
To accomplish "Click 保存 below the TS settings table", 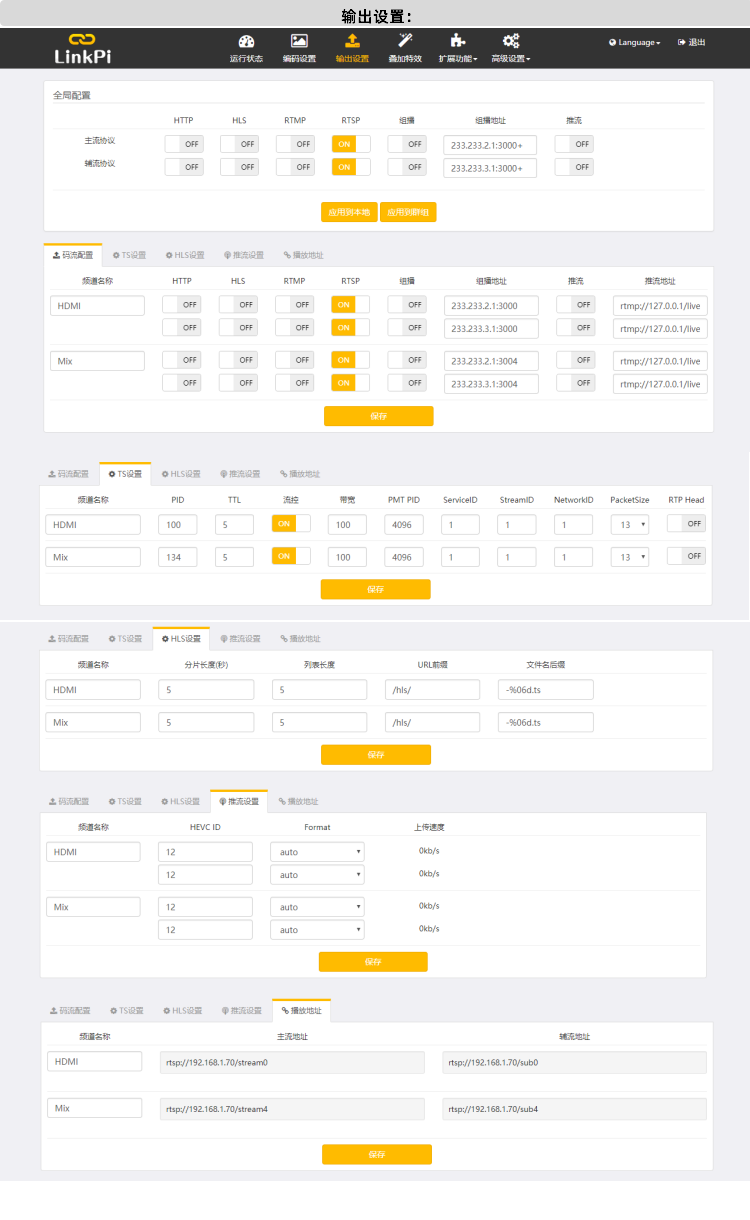I will point(376,589).
